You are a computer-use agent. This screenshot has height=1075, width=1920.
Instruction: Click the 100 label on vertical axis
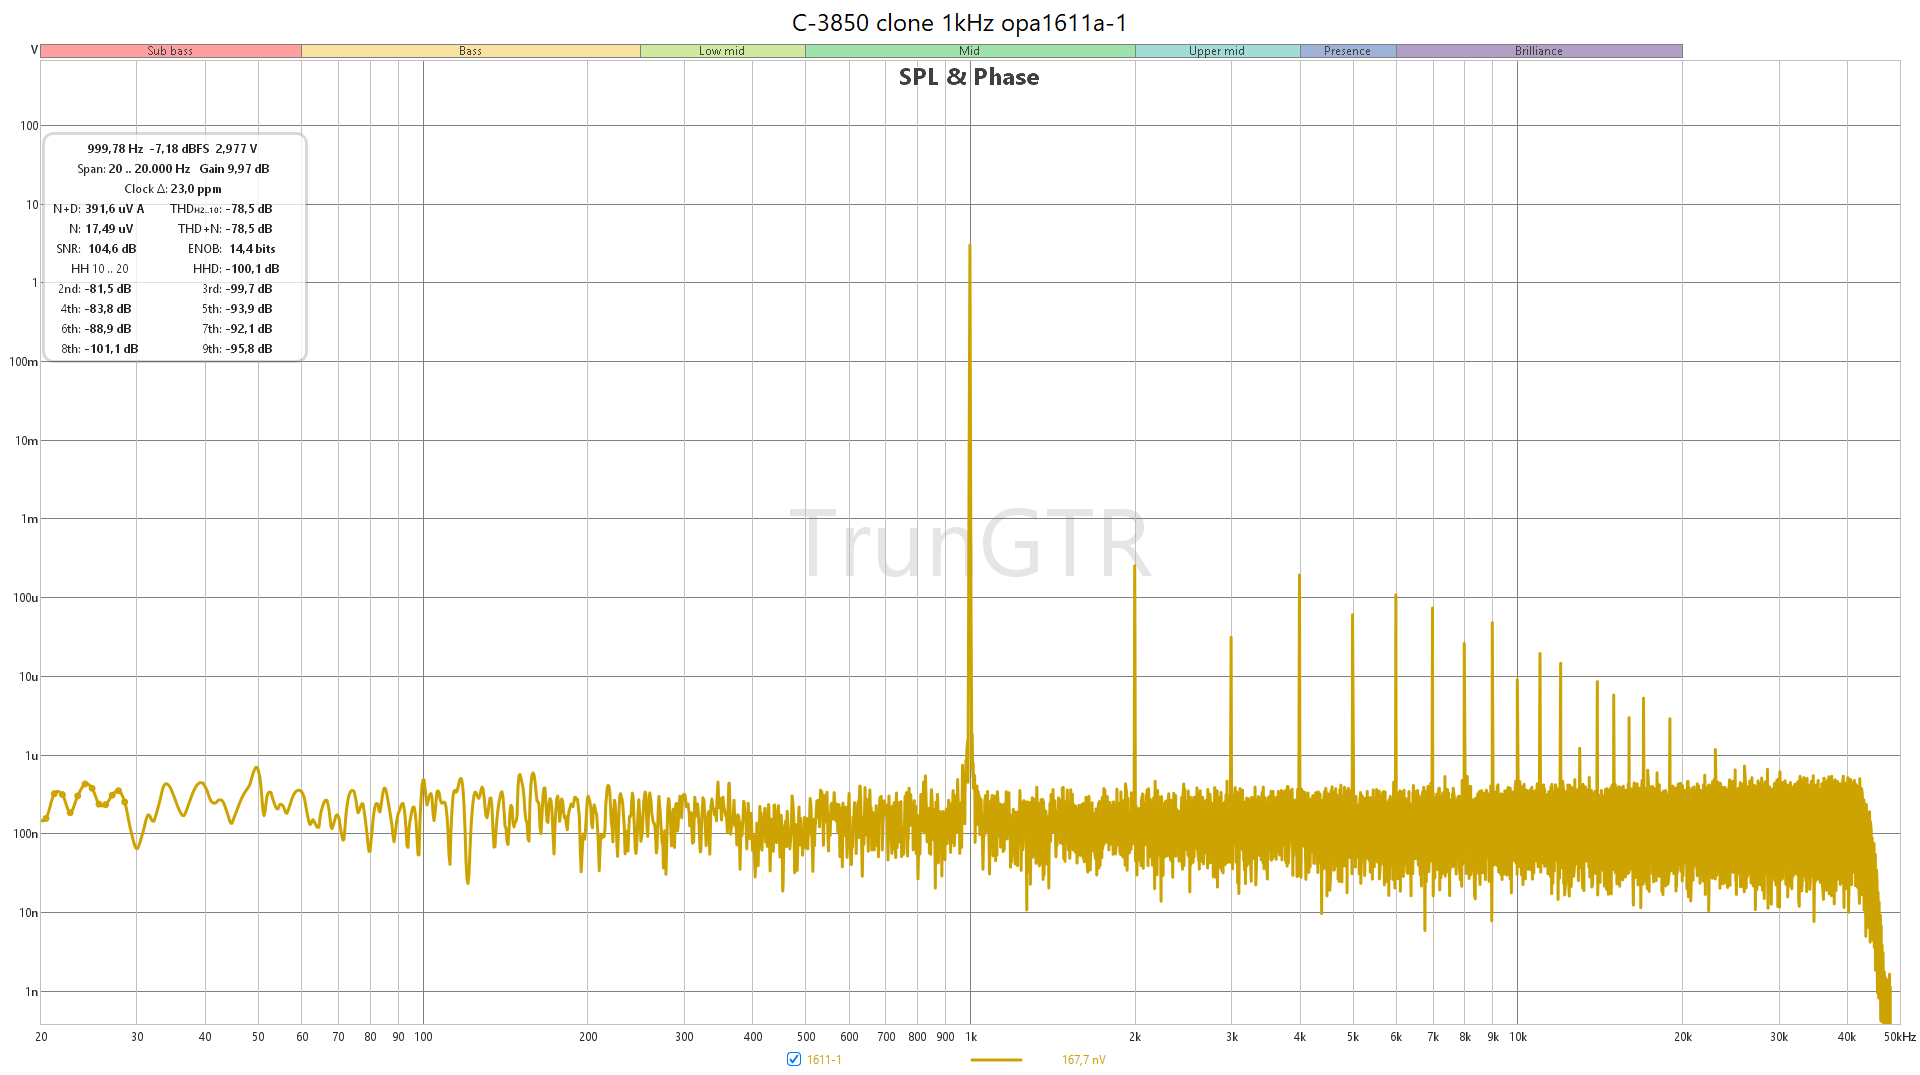(29, 126)
